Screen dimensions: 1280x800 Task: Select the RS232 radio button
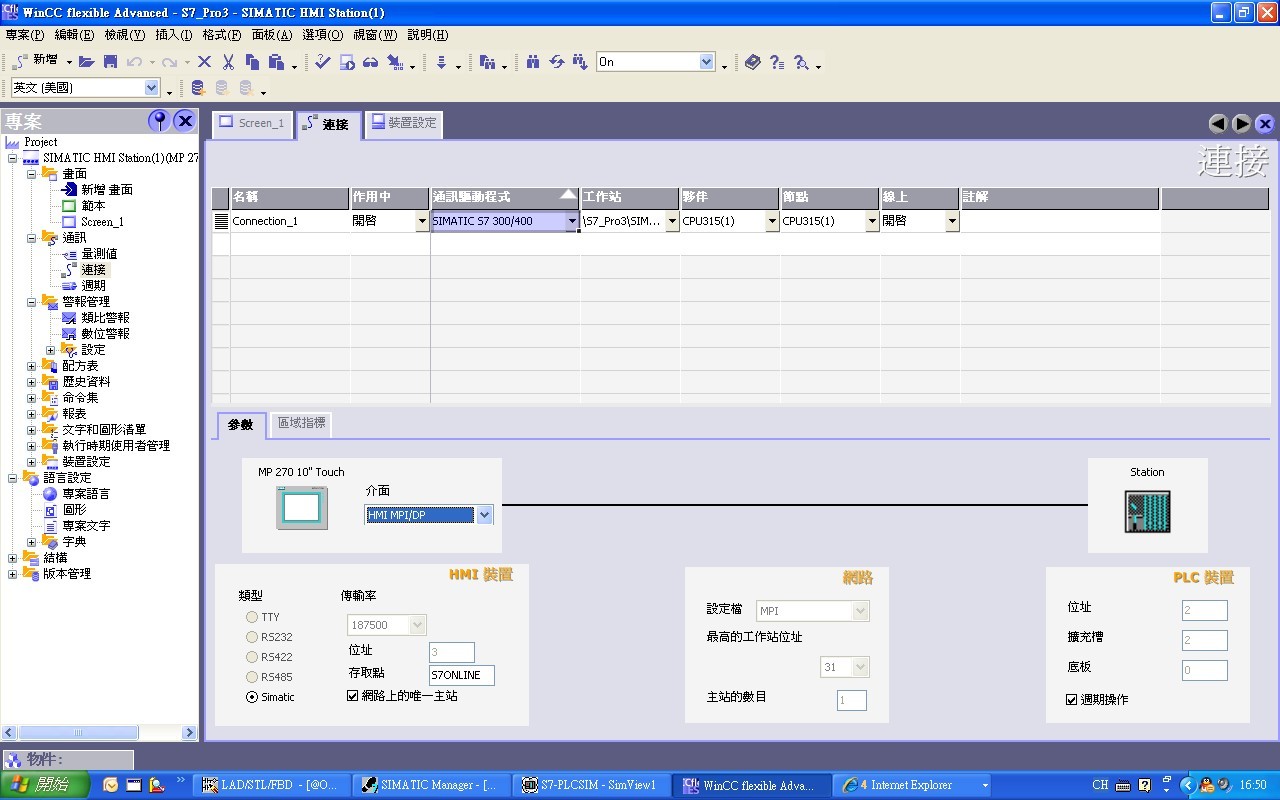coord(252,637)
